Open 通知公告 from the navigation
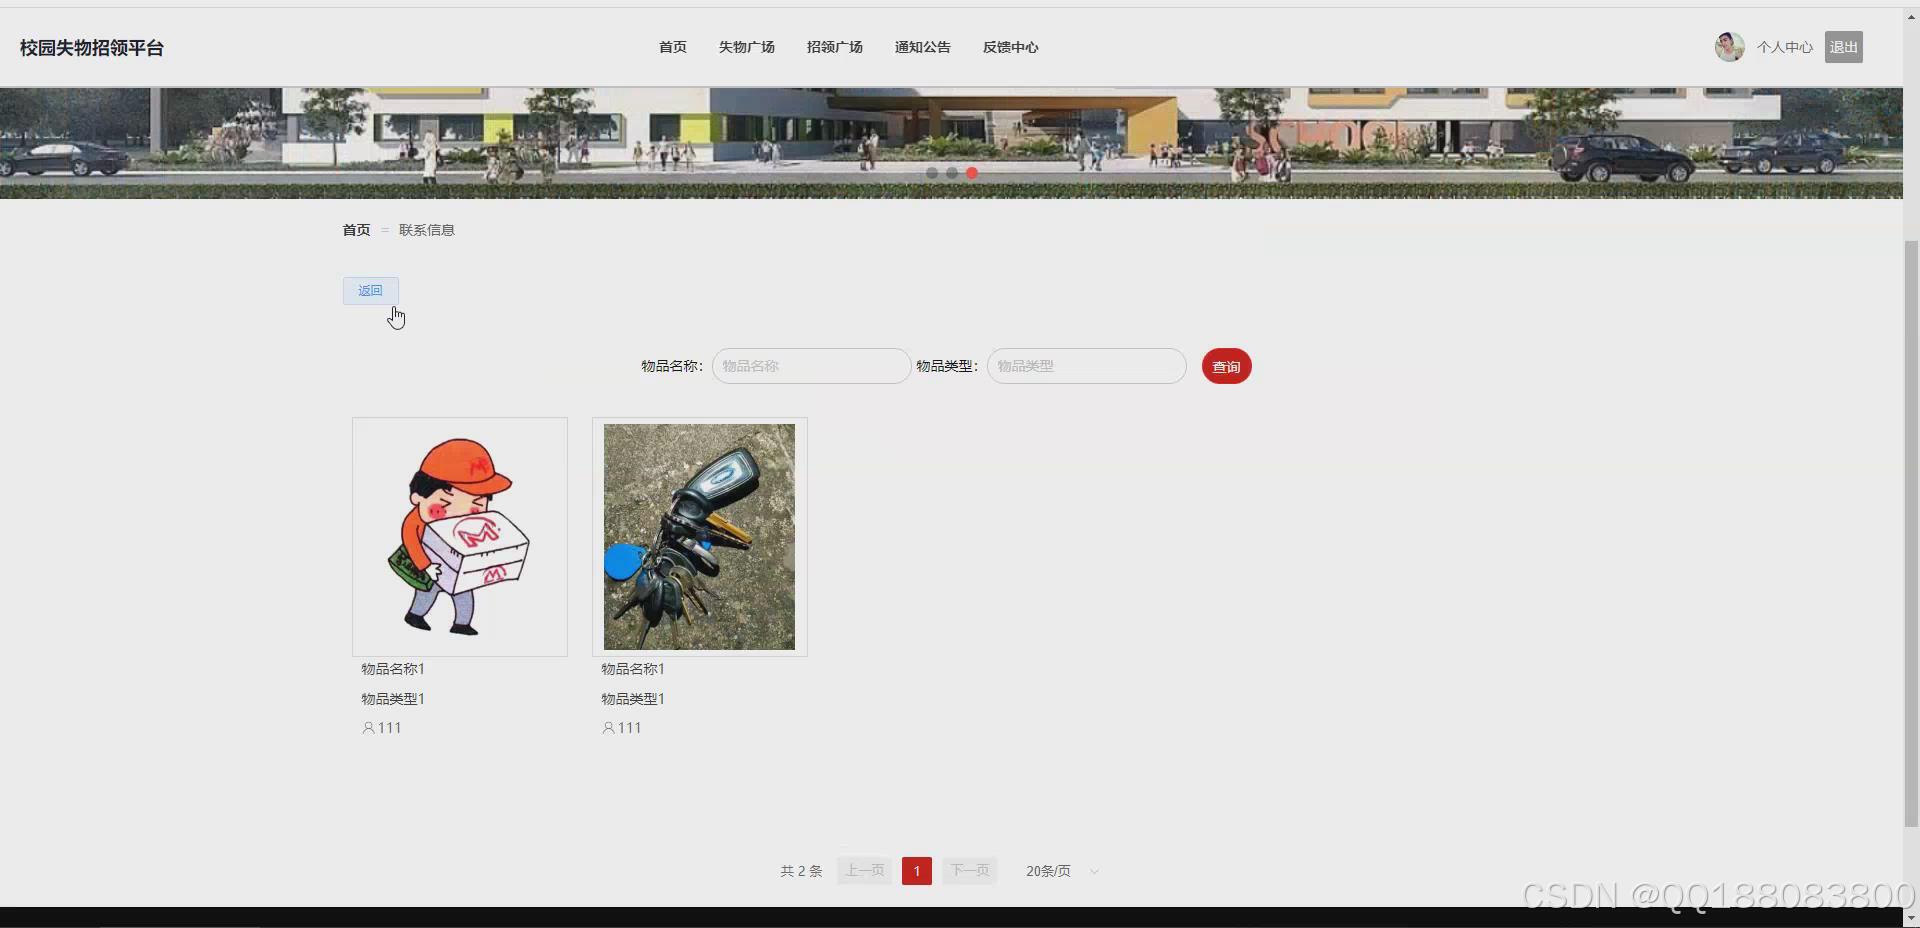 point(922,47)
